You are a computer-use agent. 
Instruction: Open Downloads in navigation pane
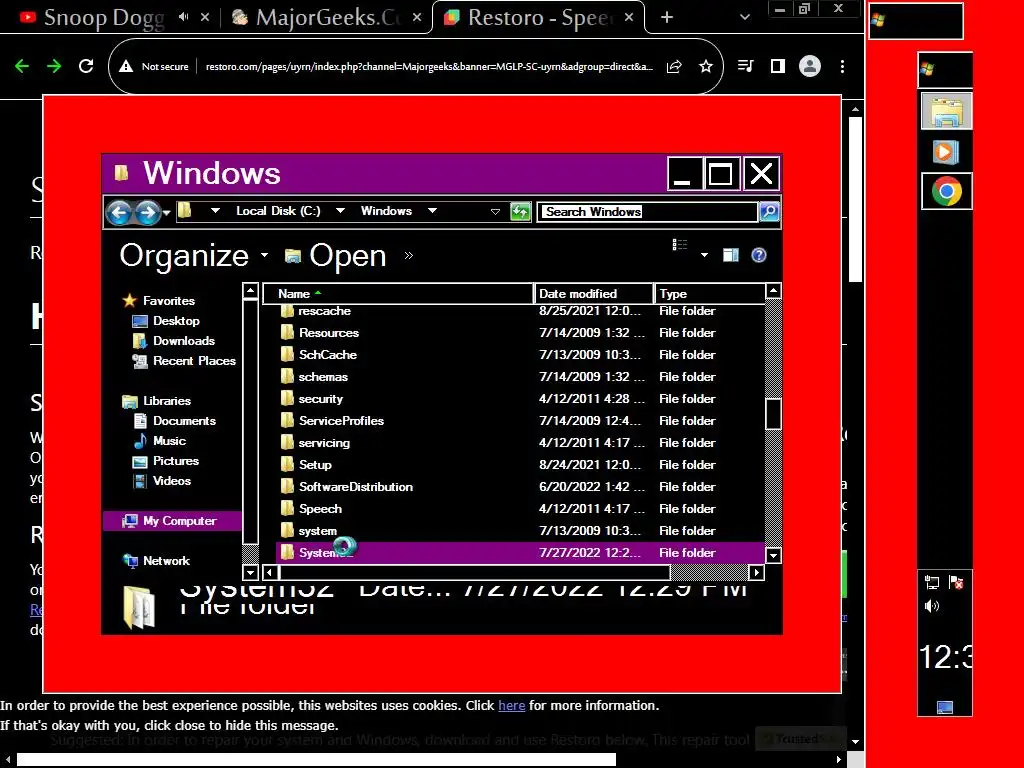[184, 341]
